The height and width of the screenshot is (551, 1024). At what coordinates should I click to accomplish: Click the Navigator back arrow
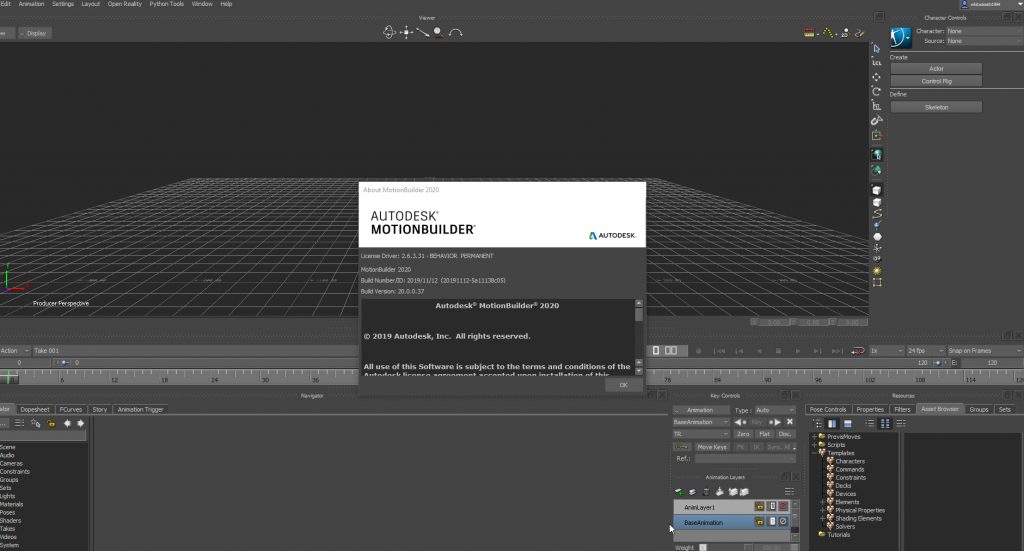coord(67,424)
